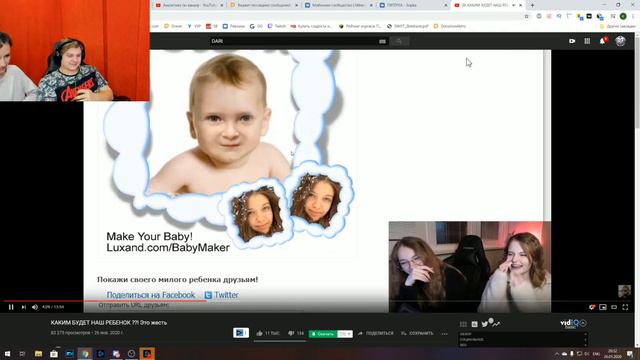The height and width of the screenshot is (360, 640).
Task: Click the vidIQ Twitter stats icon
Action: click(x=484, y=324)
